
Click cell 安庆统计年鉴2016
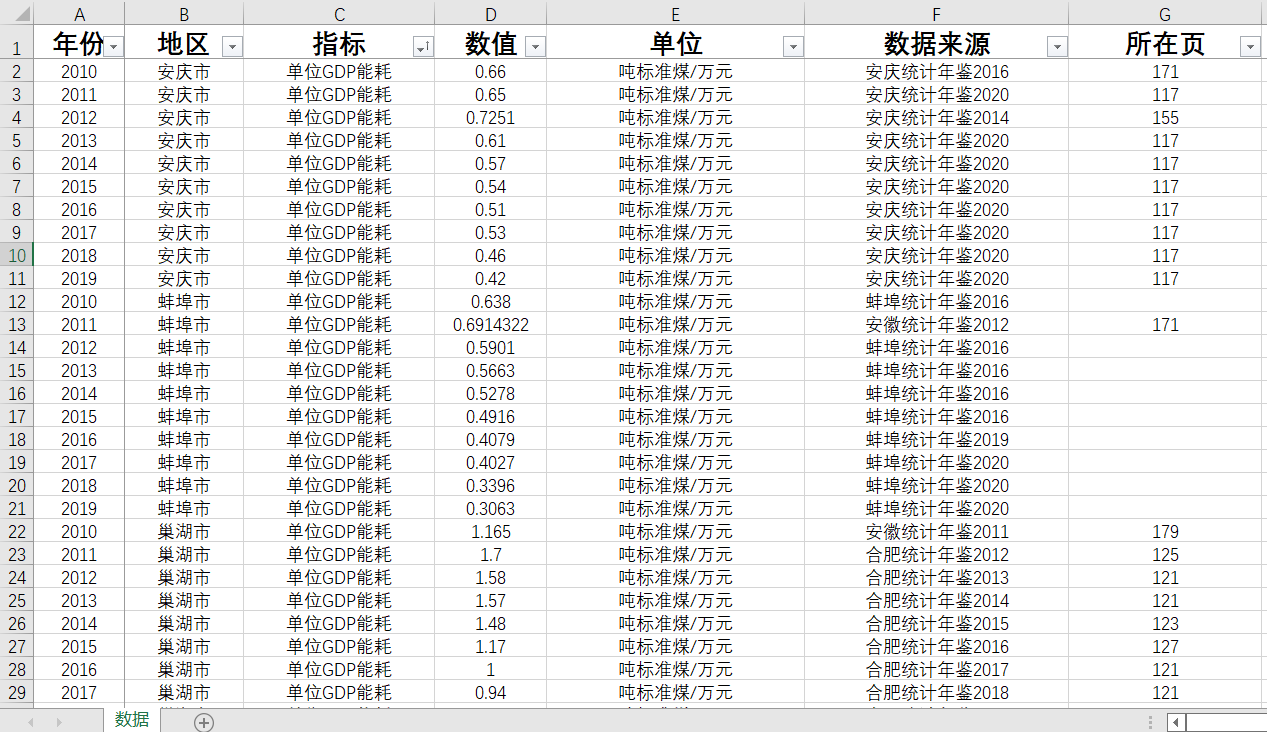pos(937,71)
